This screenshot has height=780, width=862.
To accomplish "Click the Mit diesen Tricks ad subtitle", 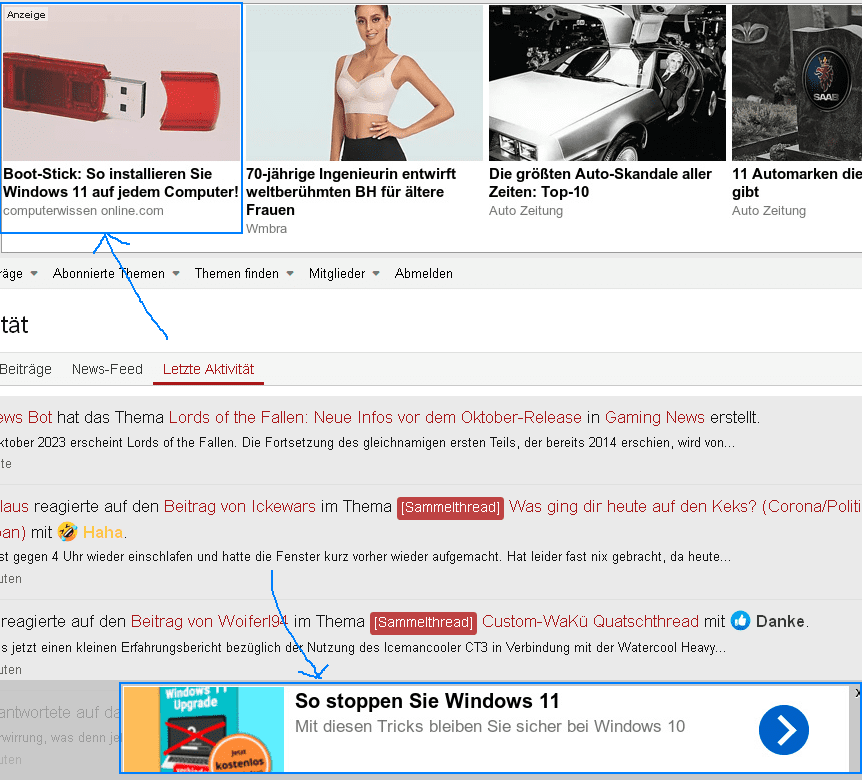I will [x=490, y=727].
